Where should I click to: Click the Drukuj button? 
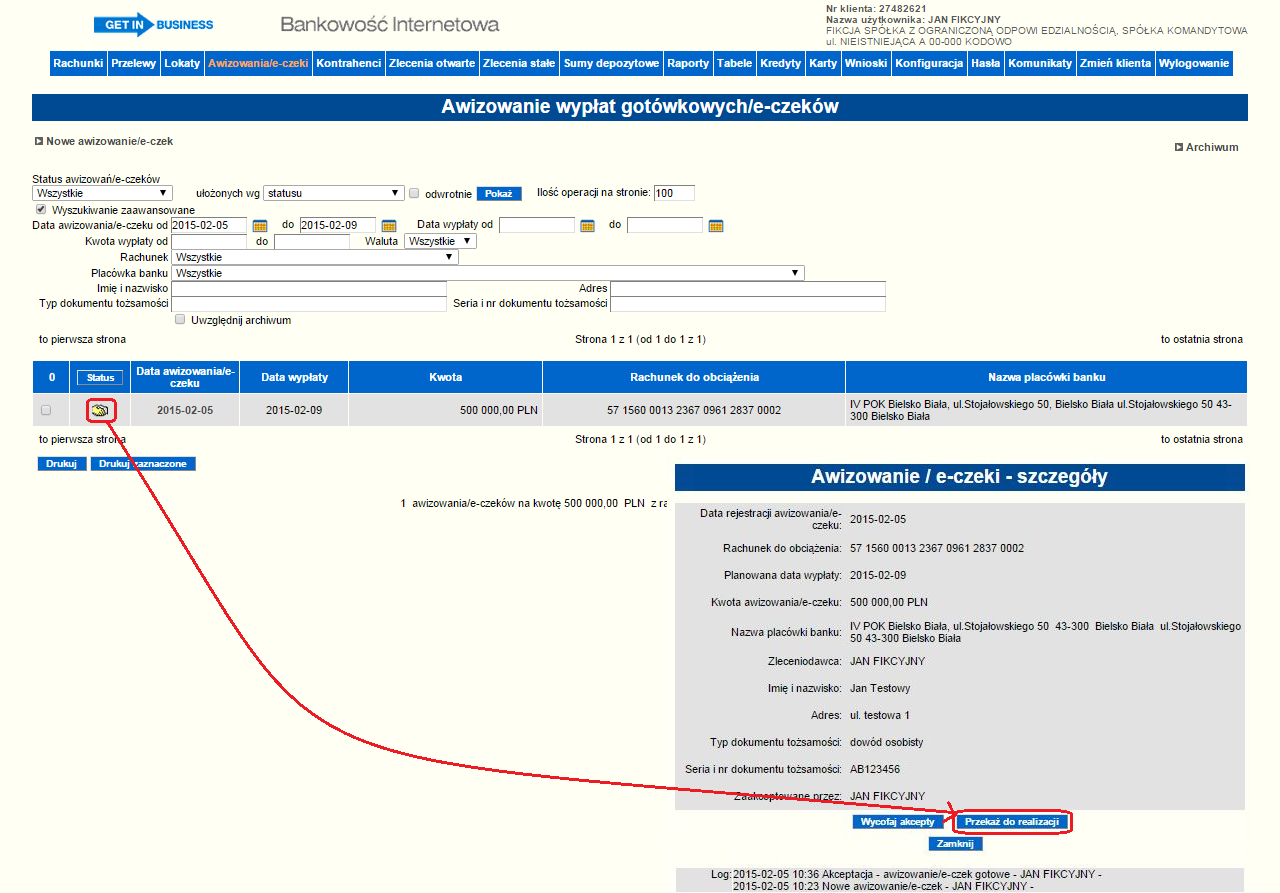point(62,464)
